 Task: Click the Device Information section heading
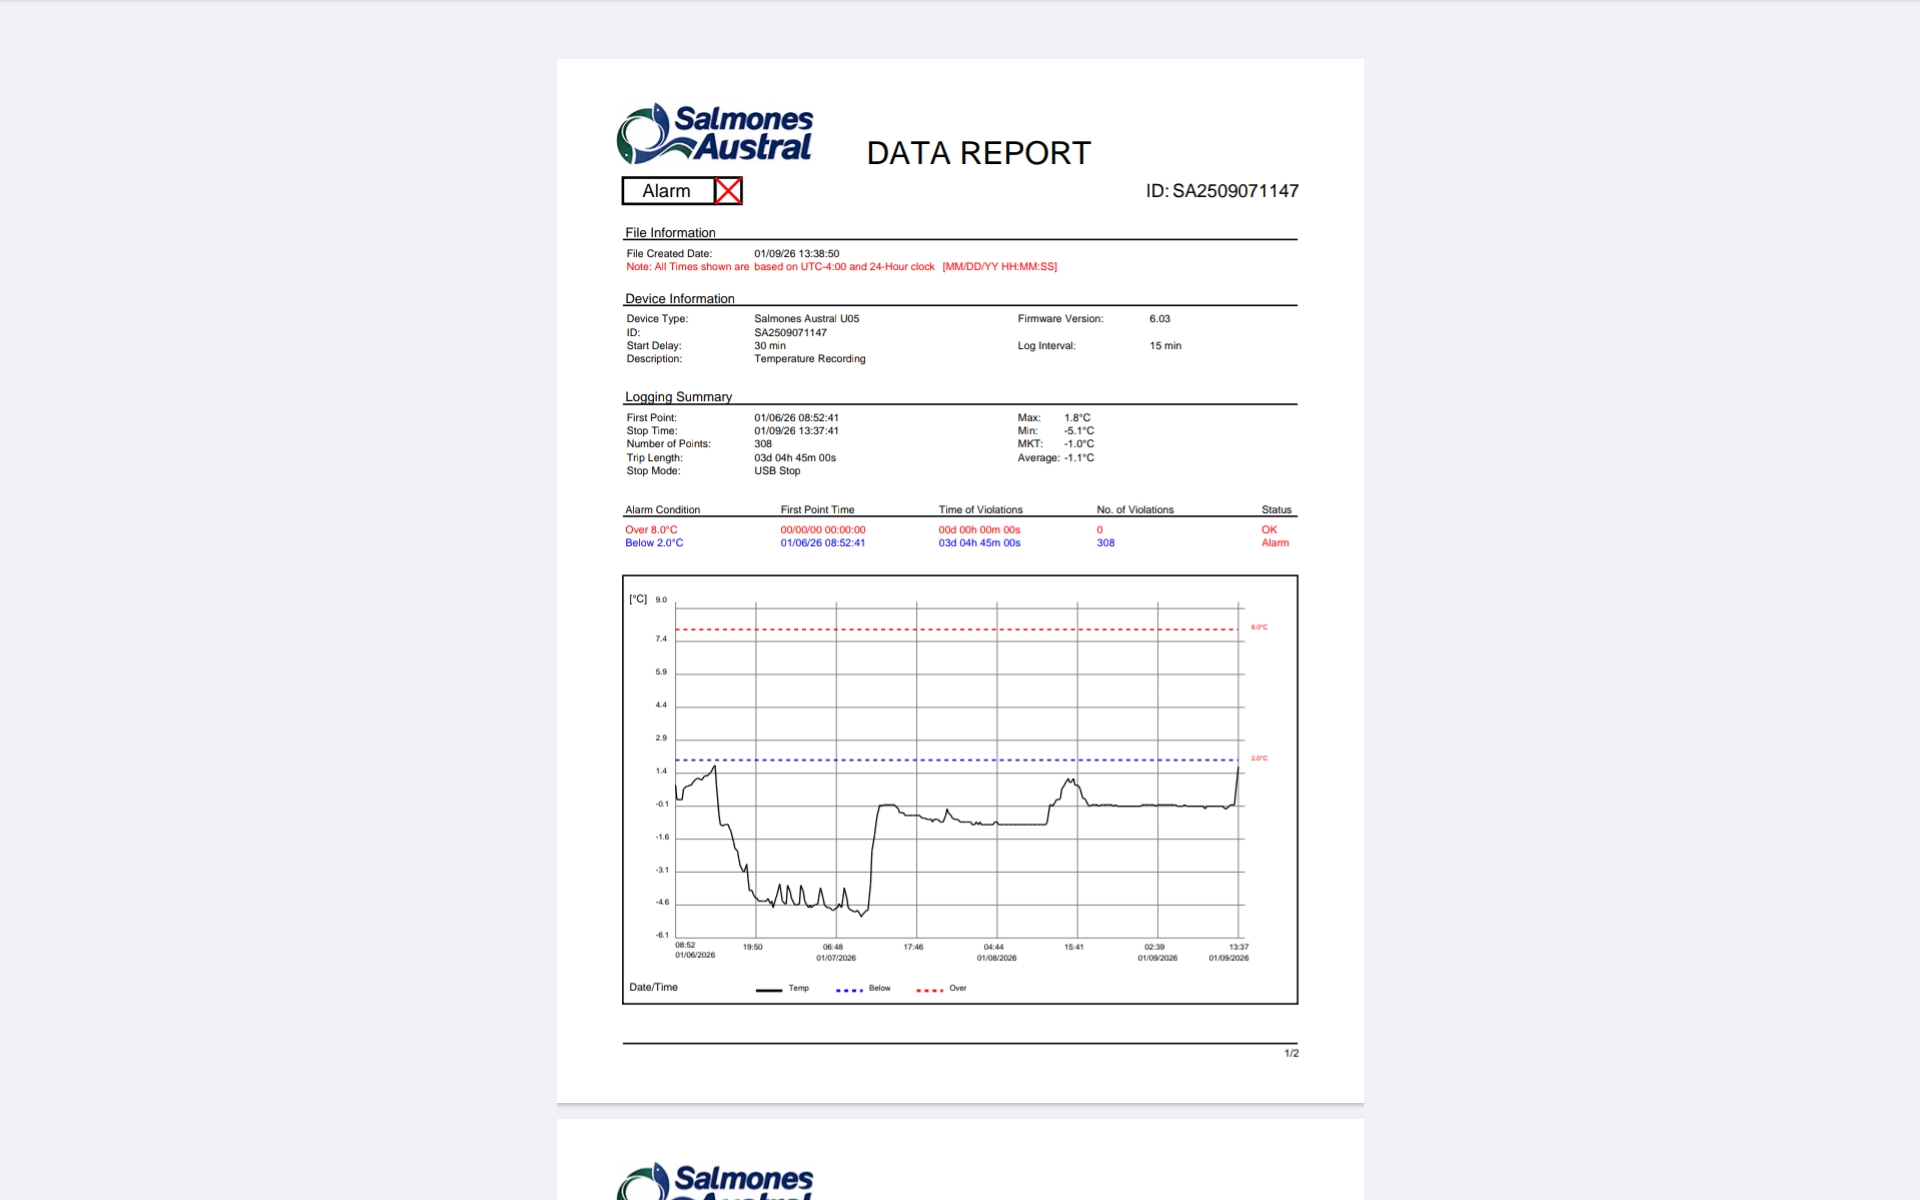pyautogui.click(x=679, y=299)
